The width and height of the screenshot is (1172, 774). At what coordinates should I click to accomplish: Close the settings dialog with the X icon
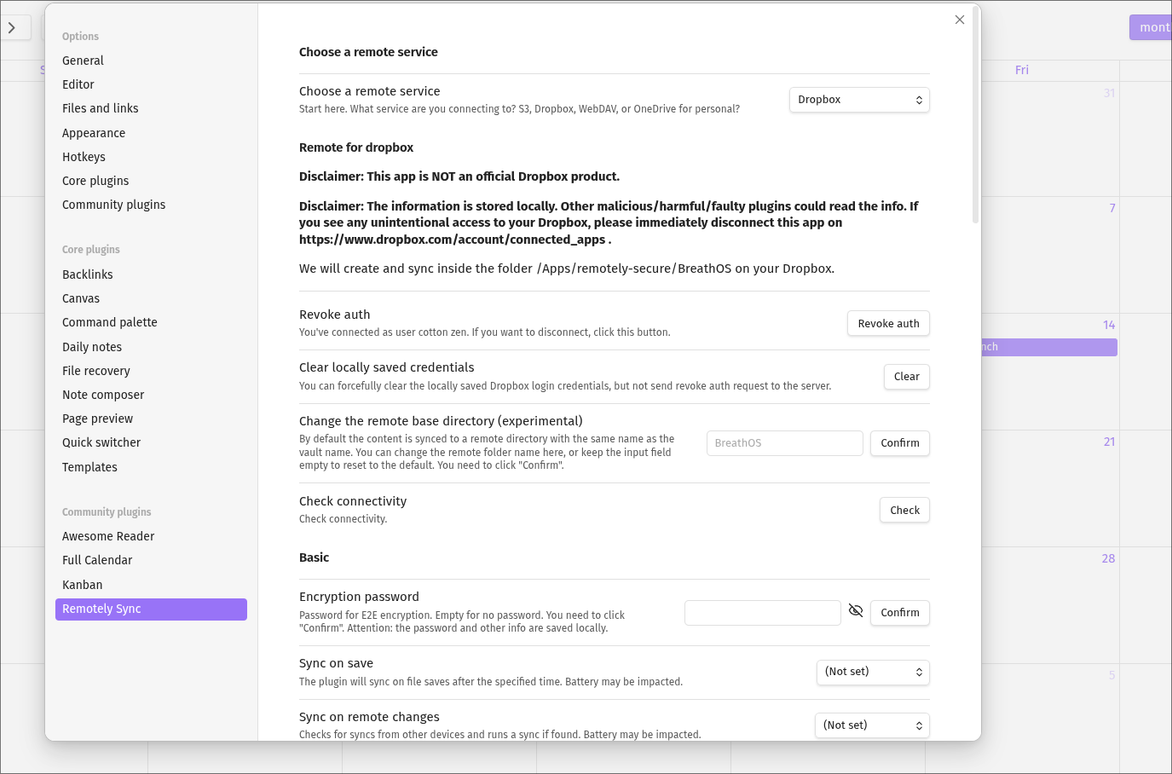click(960, 19)
